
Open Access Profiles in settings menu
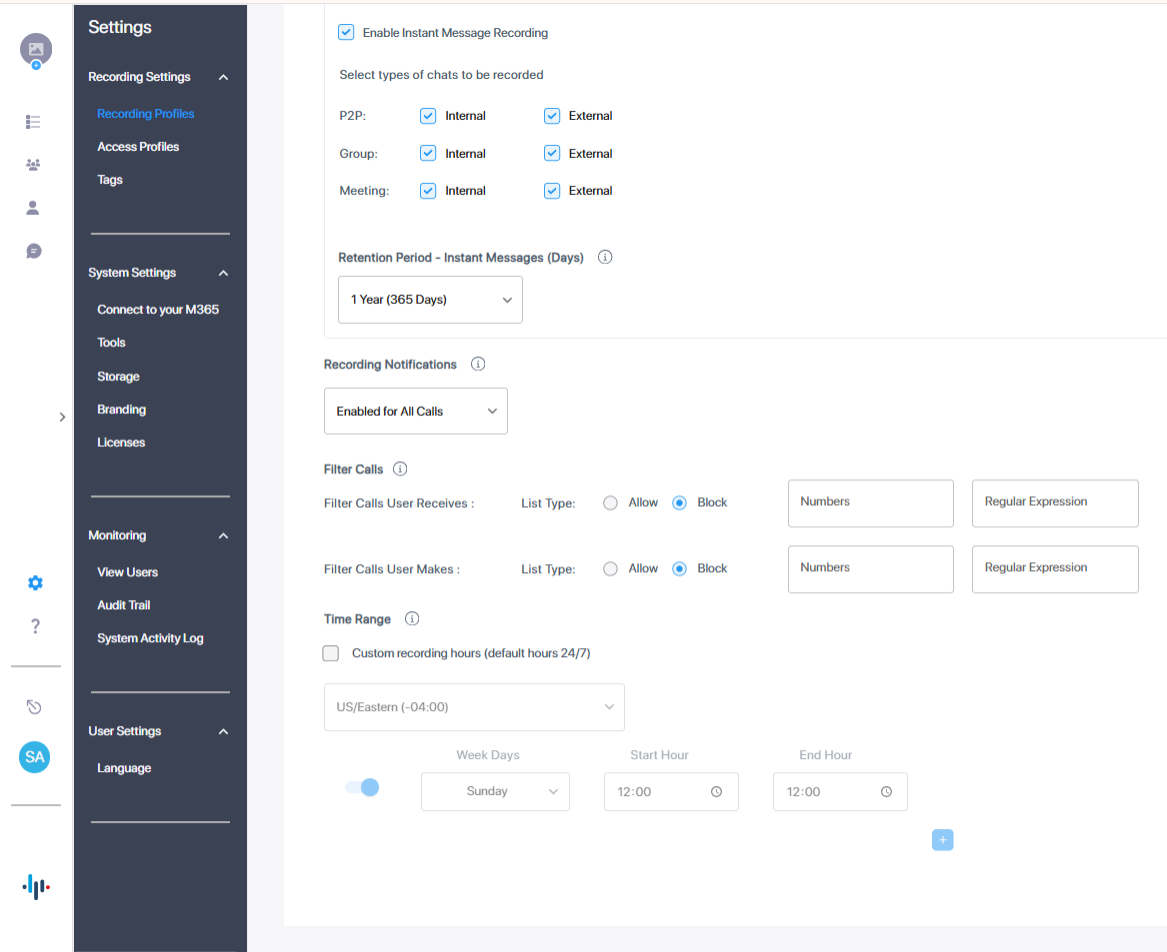tap(138, 147)
